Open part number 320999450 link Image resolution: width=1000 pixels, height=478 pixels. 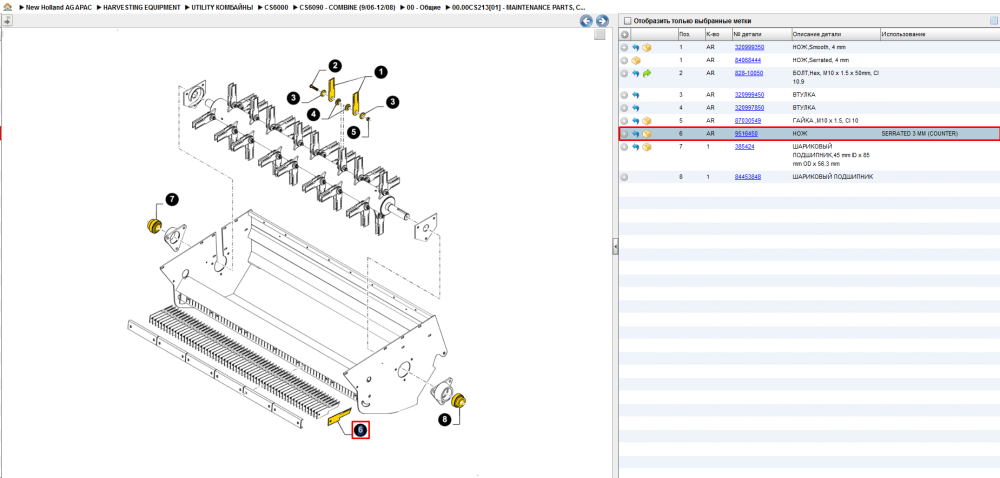[x=749, y=94]
